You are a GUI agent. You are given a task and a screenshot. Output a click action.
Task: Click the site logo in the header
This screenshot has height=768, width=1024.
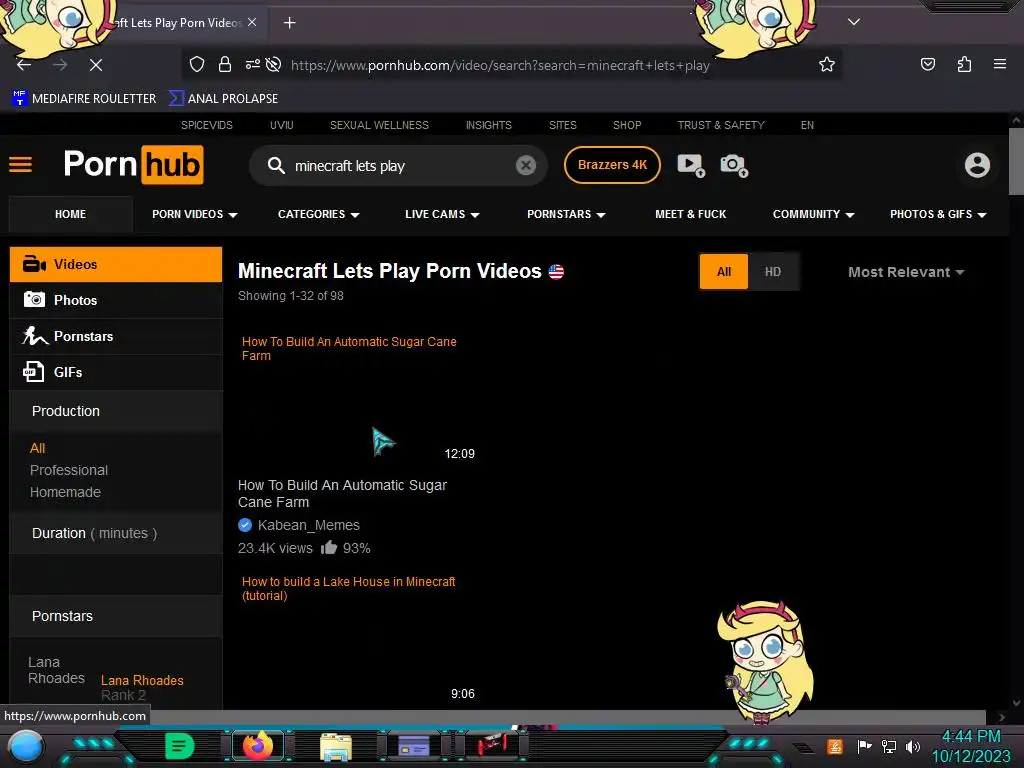pos(134,165)
